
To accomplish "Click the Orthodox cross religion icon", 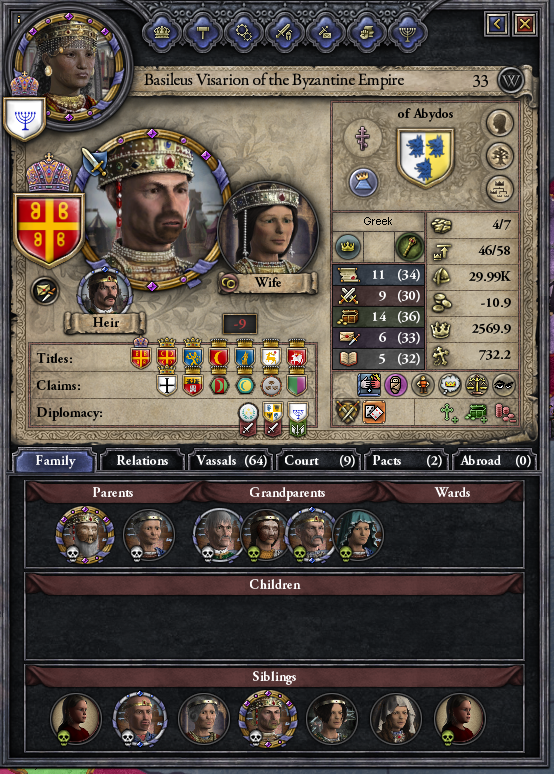I will coord(363,139).
